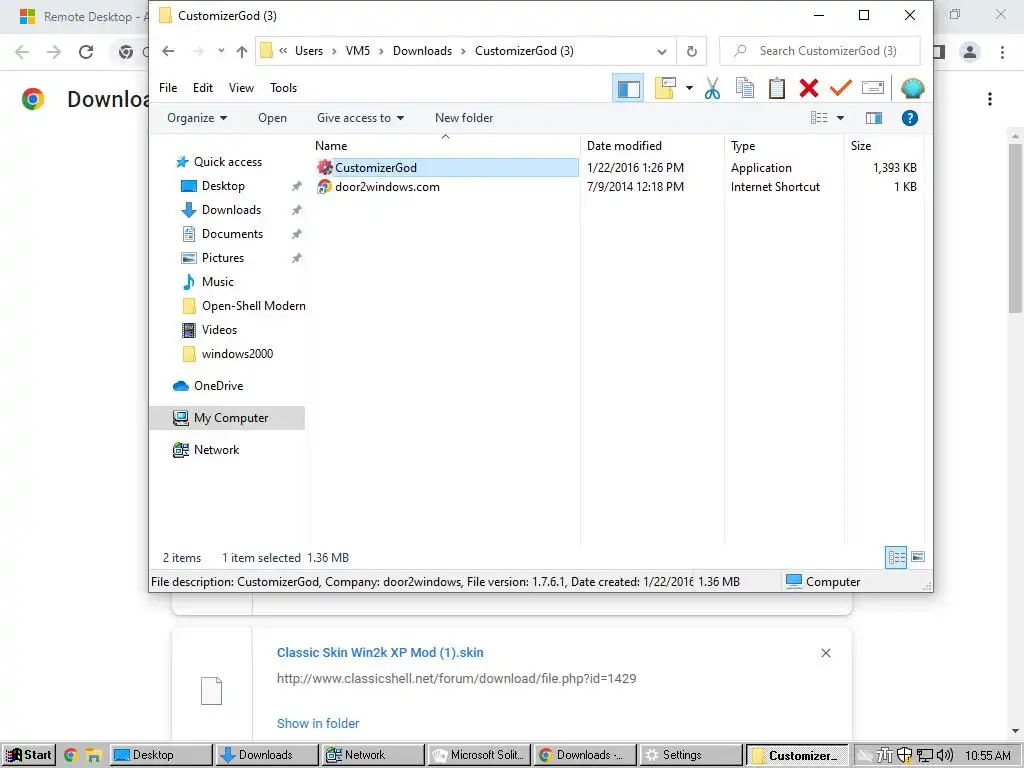Image resolution: width=1024 pixels, height=768 pixels.
Task: Click Users in the address breadcrumb
Action: pos(309,51)
